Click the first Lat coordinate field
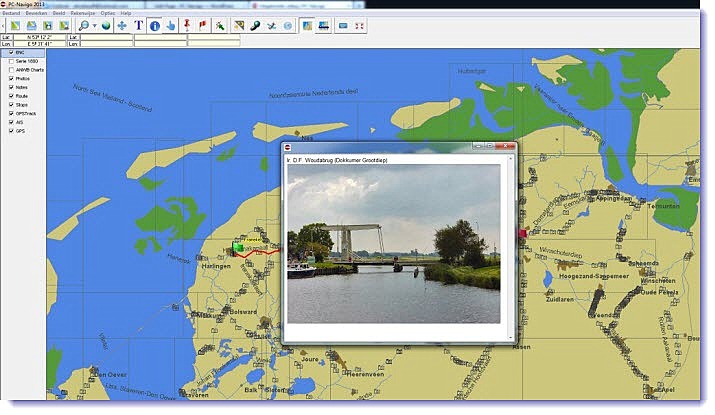Image resolution: width=715 pixels, height=415 pixels. (40, 37)
